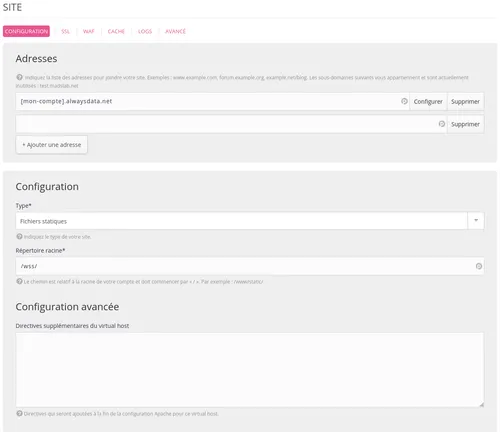Viewport: 500px width, 432px height.
Task: Click the 'Configuration avancée' heading text
Action: [x=67, y=307]
